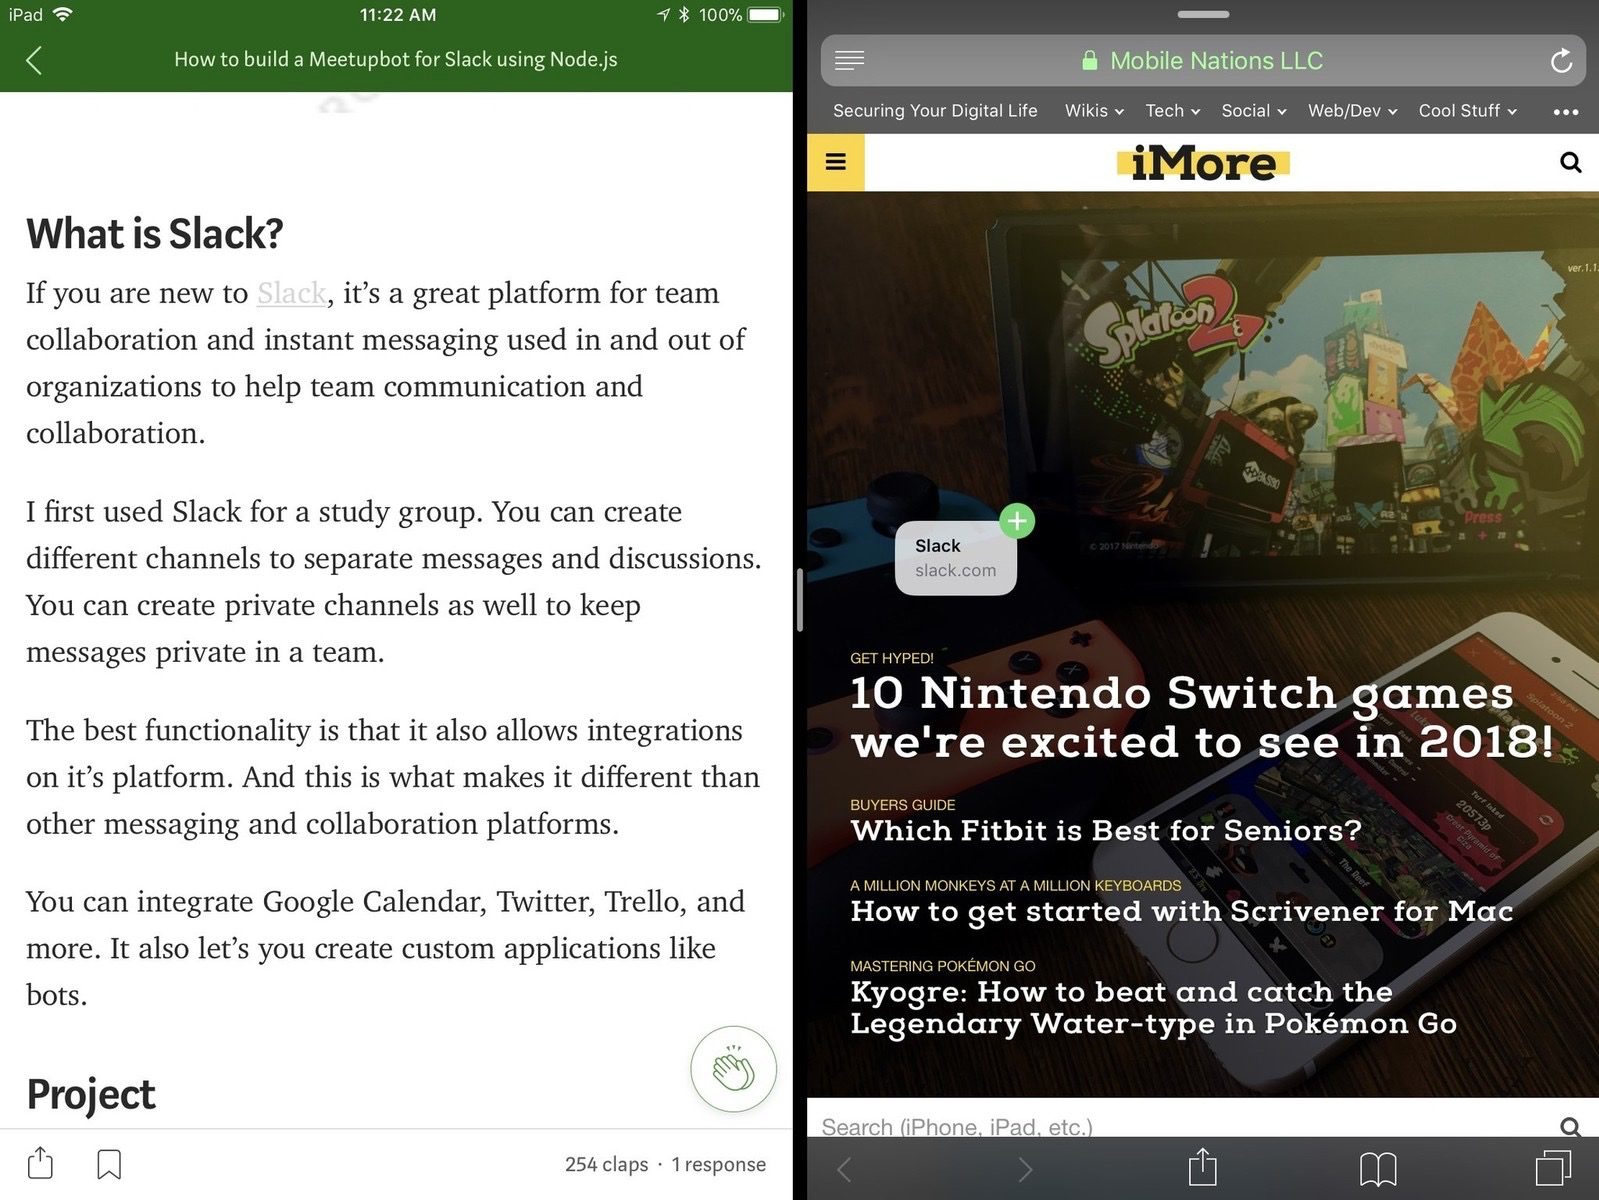Tap the clap button on the article
This screenshot has height=1200, width=1599.
pos(733,1069)
